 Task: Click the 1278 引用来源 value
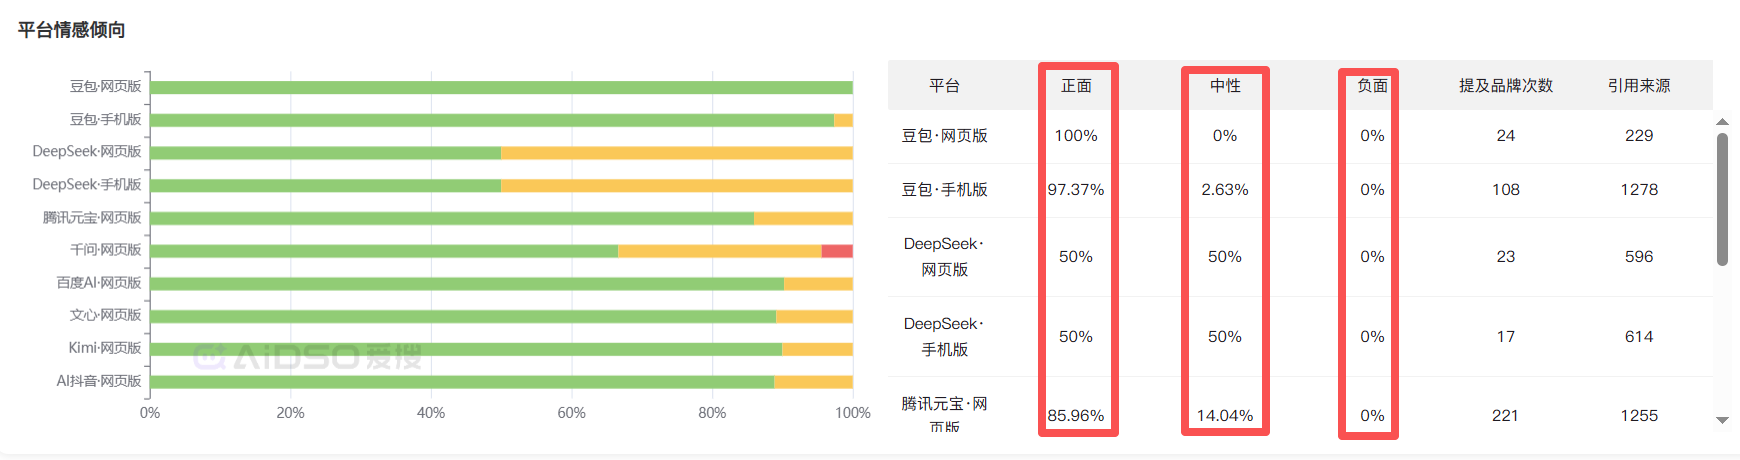[1638, 190]
